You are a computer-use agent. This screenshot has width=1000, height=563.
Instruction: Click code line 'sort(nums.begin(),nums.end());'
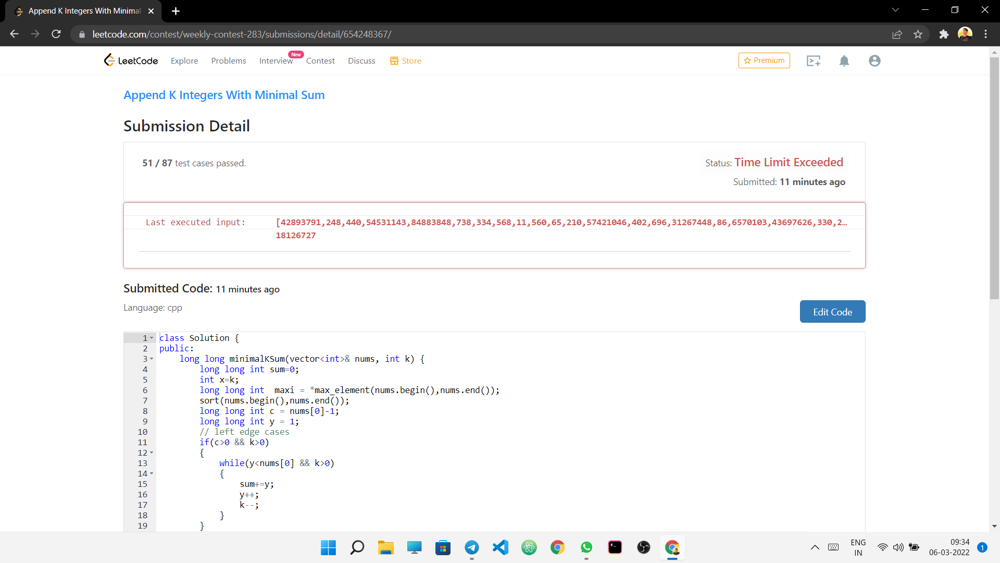[x=274, y=400]
